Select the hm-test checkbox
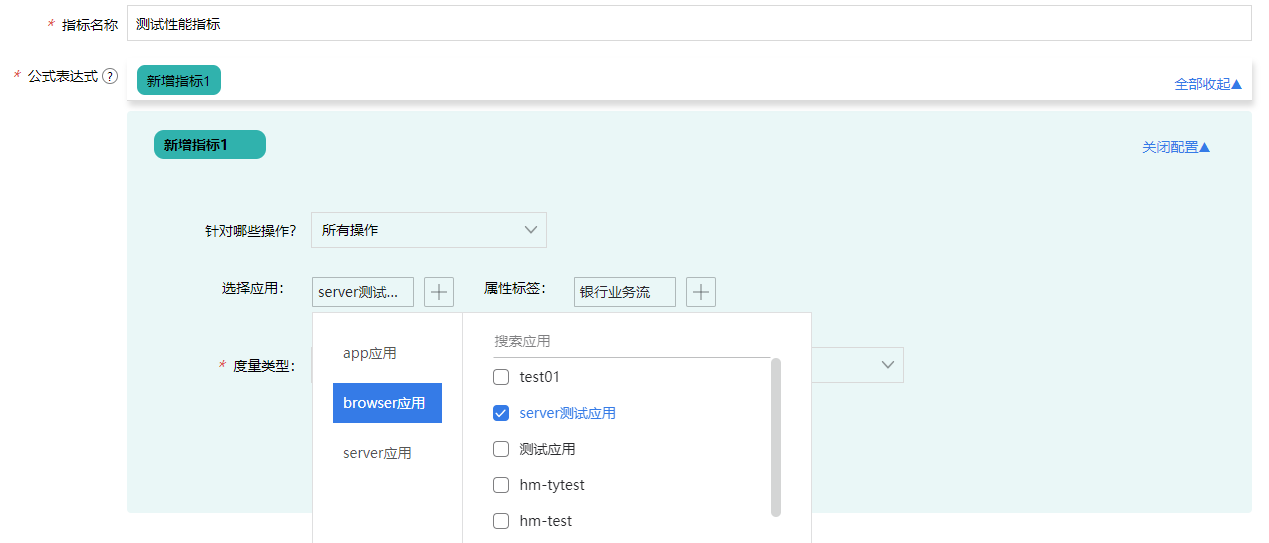This screenshot has height=543, width=1269. point(501,521)
